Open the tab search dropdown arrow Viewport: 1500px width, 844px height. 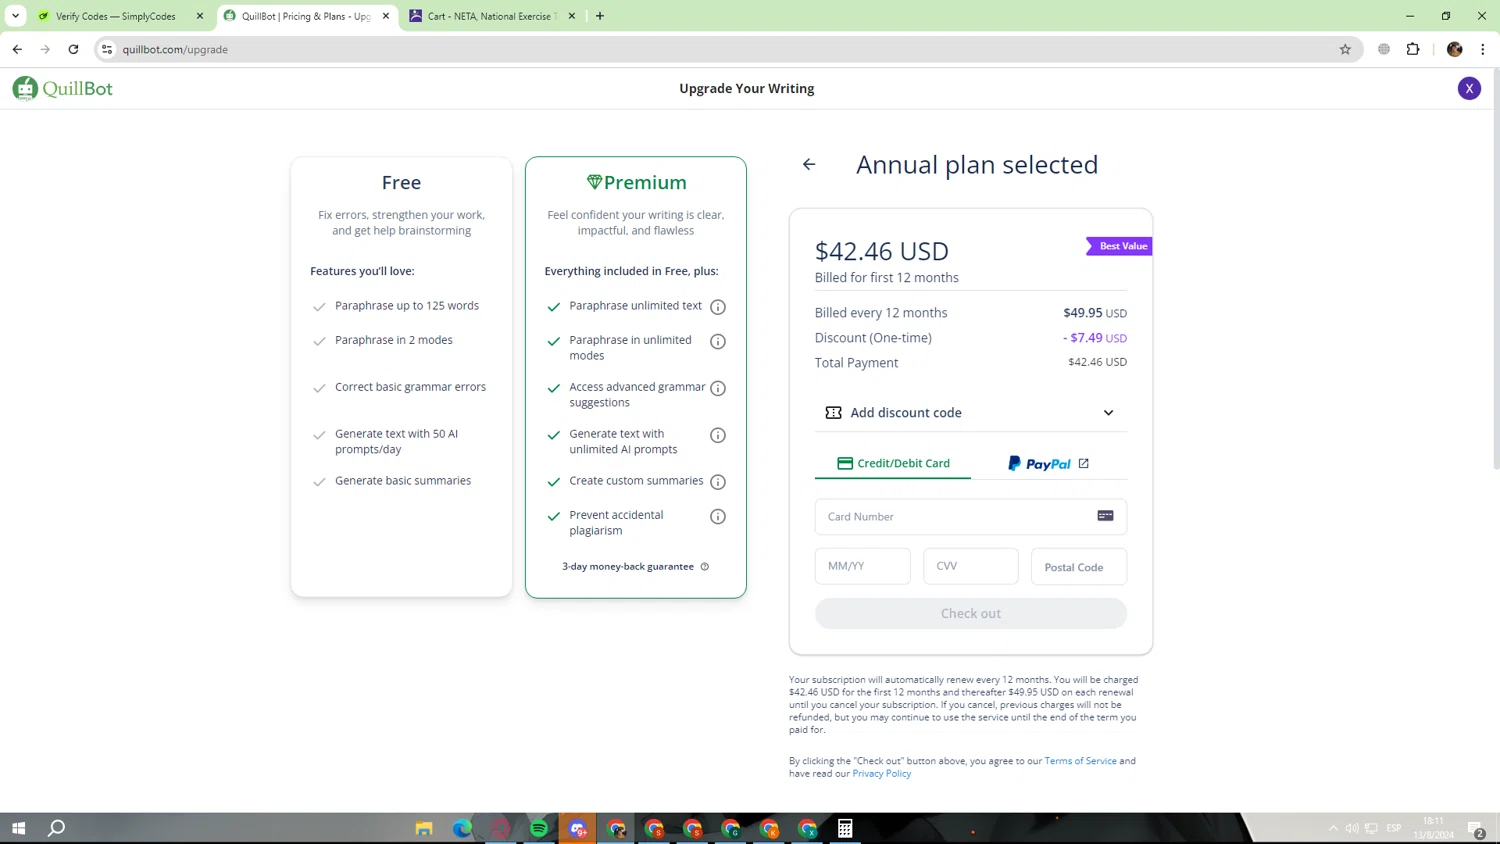coord(16,16)
